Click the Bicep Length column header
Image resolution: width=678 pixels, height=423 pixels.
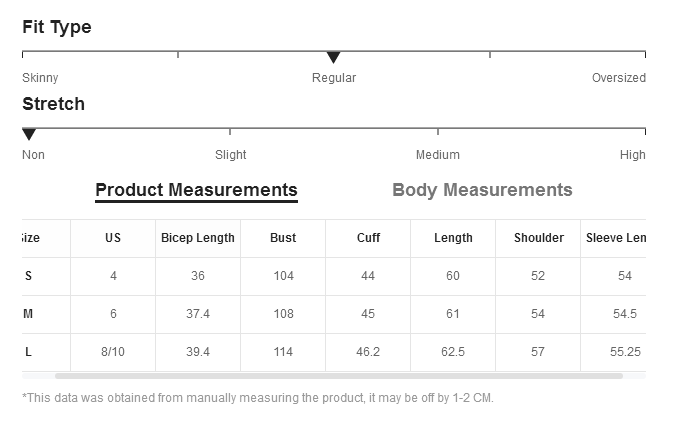(198, 238)
